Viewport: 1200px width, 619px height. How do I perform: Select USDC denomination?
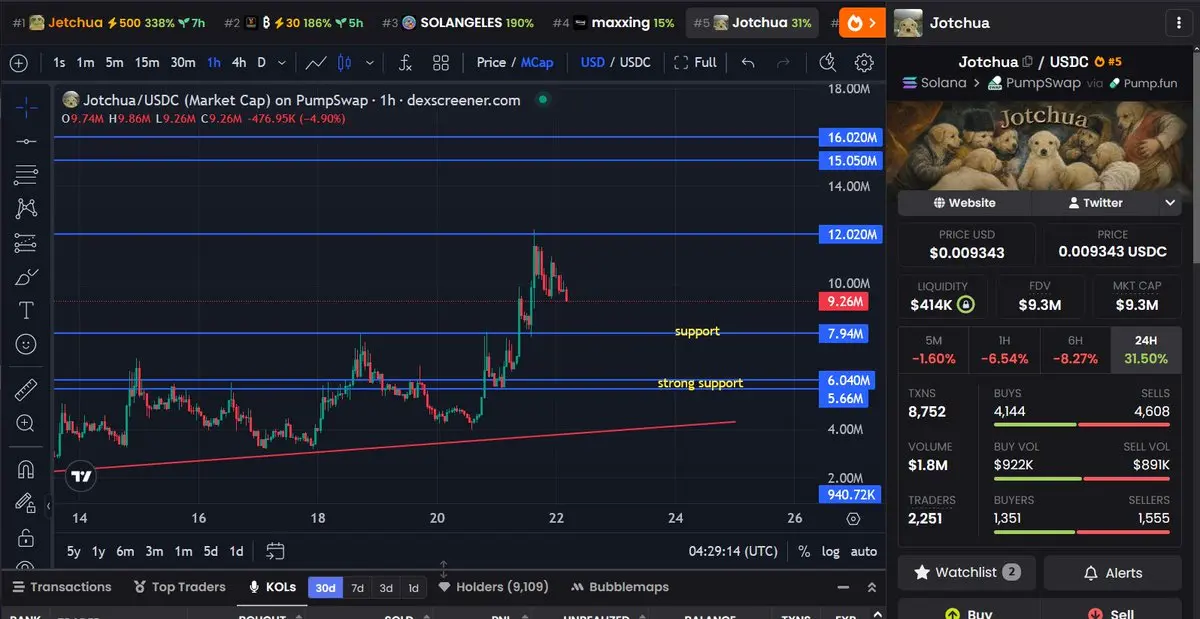[635, 62]
